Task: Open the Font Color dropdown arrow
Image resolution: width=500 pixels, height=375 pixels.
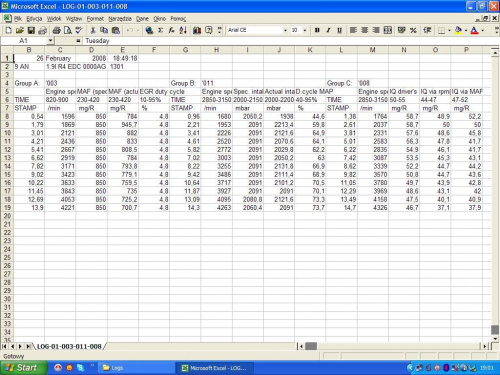Action: [x=482, y=30]
